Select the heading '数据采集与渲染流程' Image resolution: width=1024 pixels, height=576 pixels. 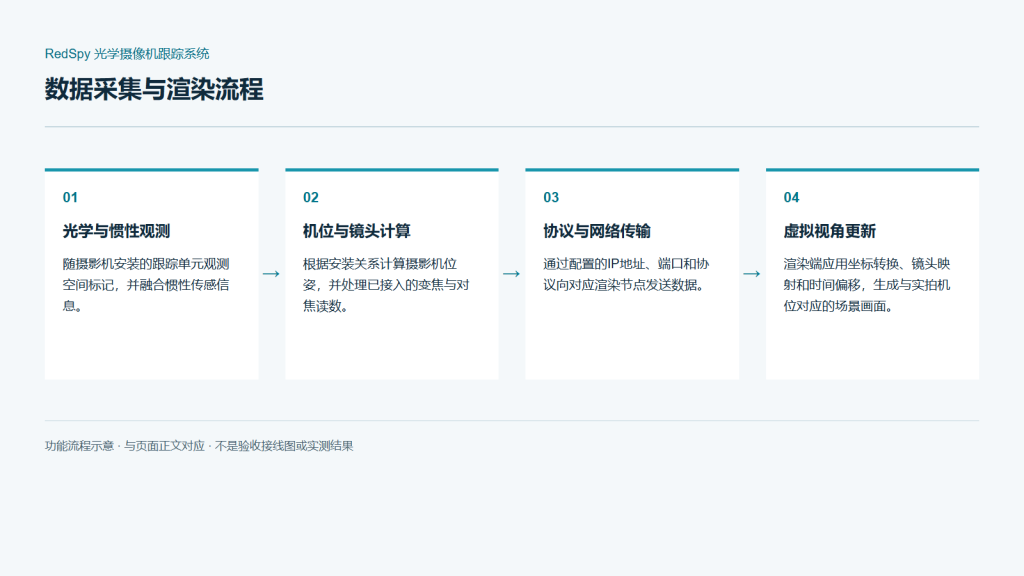pyautogui.click(x=153, y=89)
